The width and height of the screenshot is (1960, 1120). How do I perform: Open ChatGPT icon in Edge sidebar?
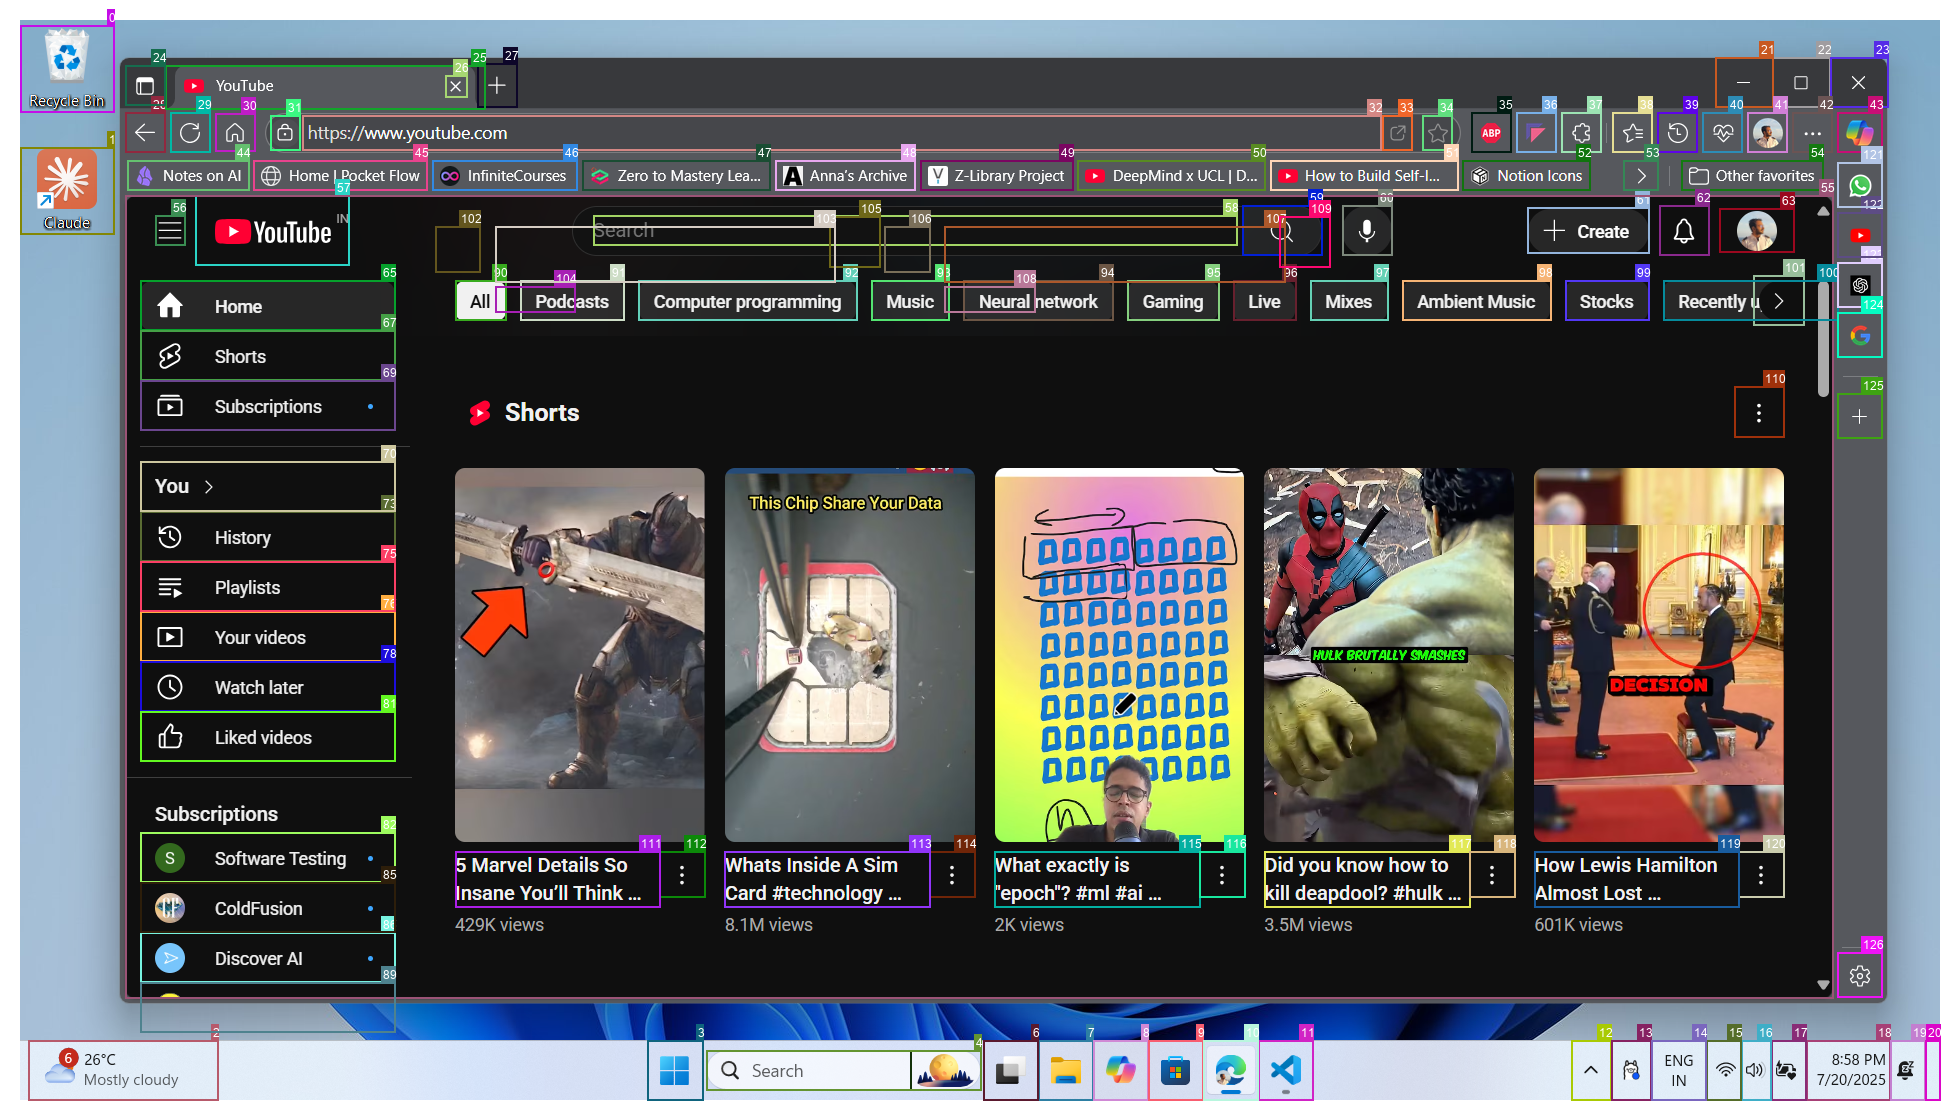point(1860,285)
